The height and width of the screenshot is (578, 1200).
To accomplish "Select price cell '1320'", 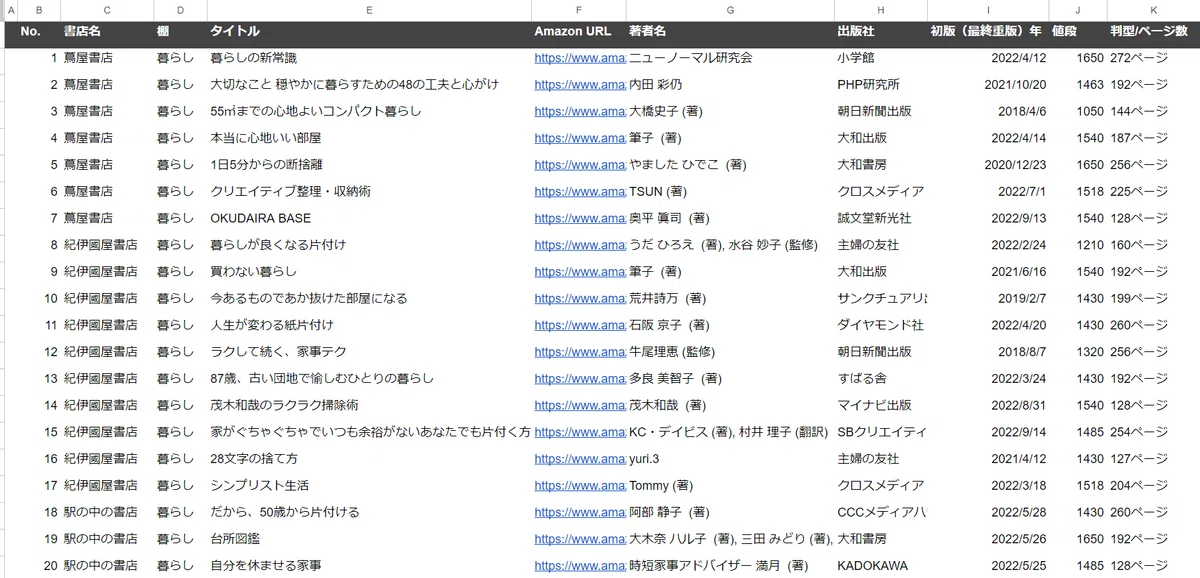I will pyautogui.click(x=1077, y=352).
